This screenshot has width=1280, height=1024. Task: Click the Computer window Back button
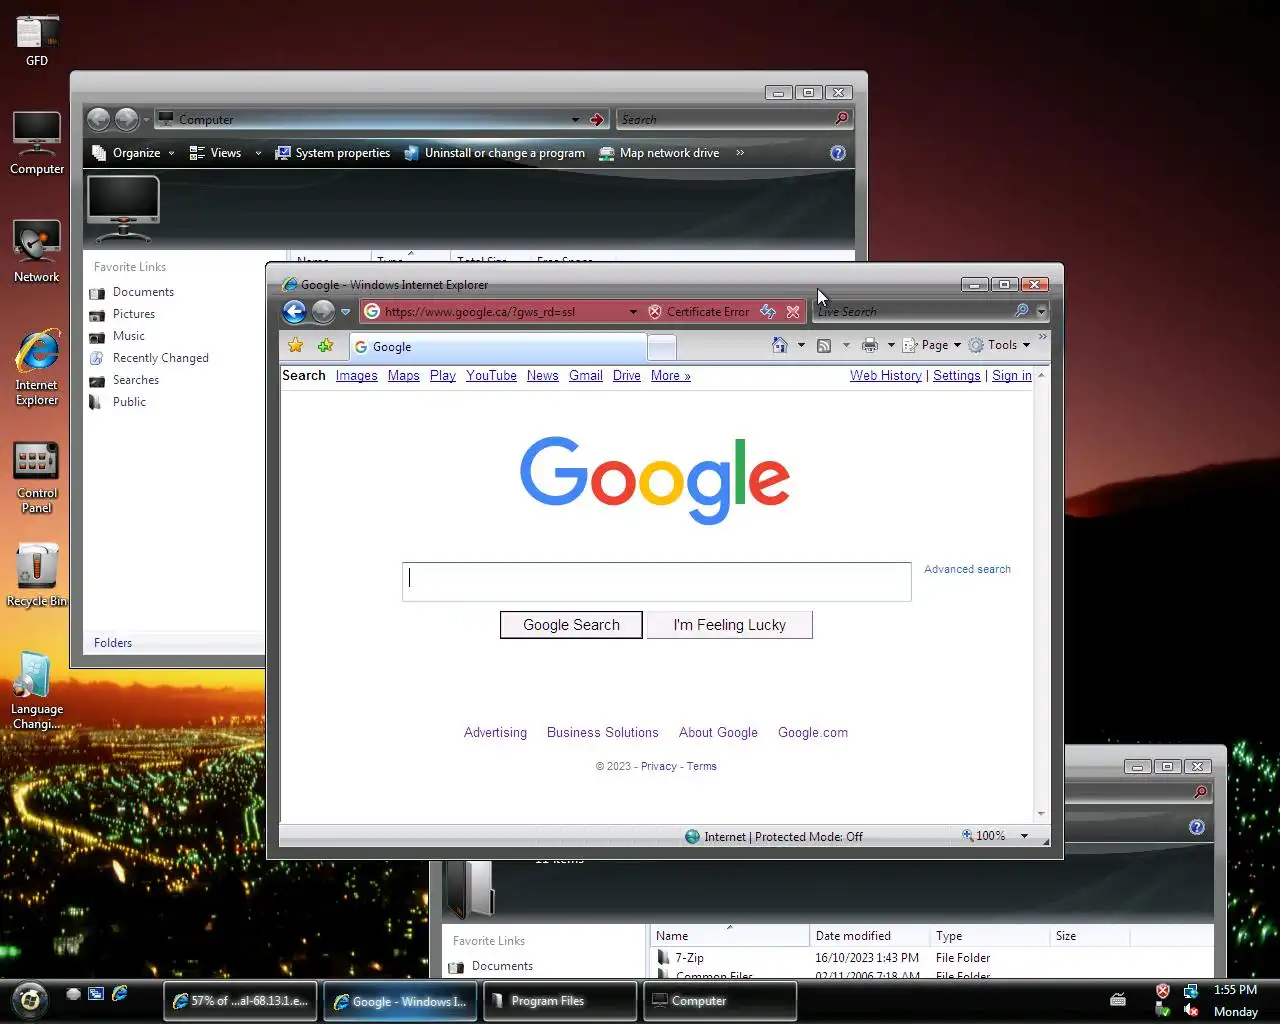(98, 120)
